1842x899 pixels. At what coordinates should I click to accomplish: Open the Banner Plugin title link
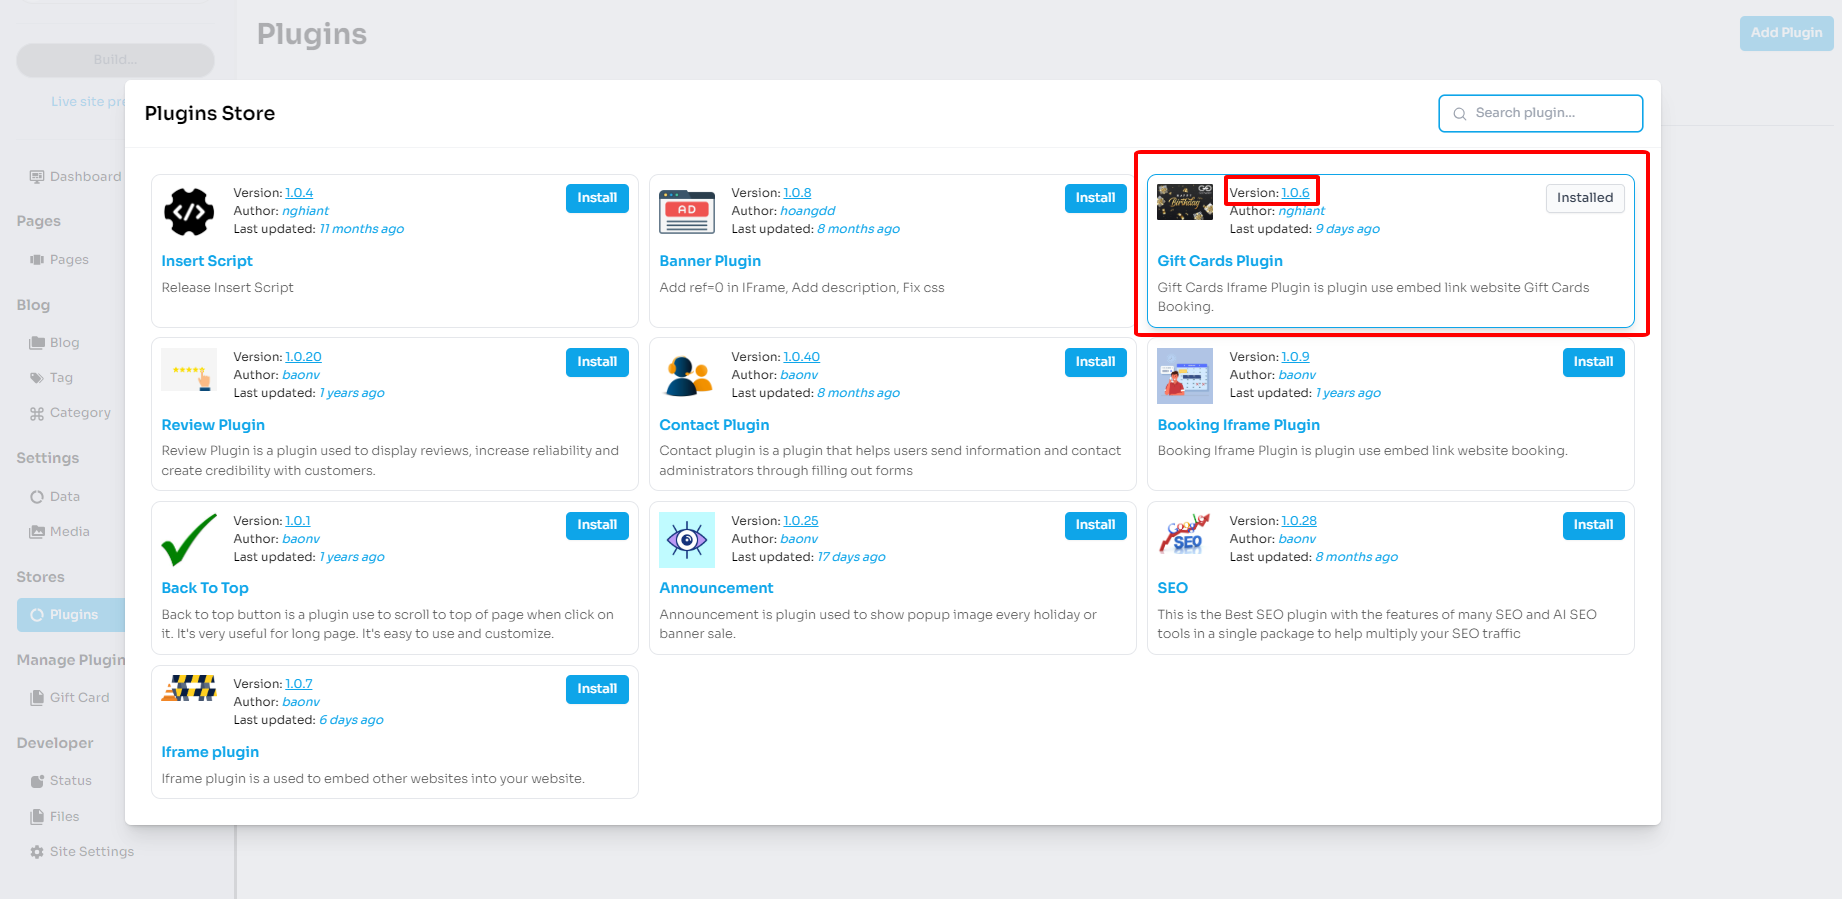click(710, 261)
